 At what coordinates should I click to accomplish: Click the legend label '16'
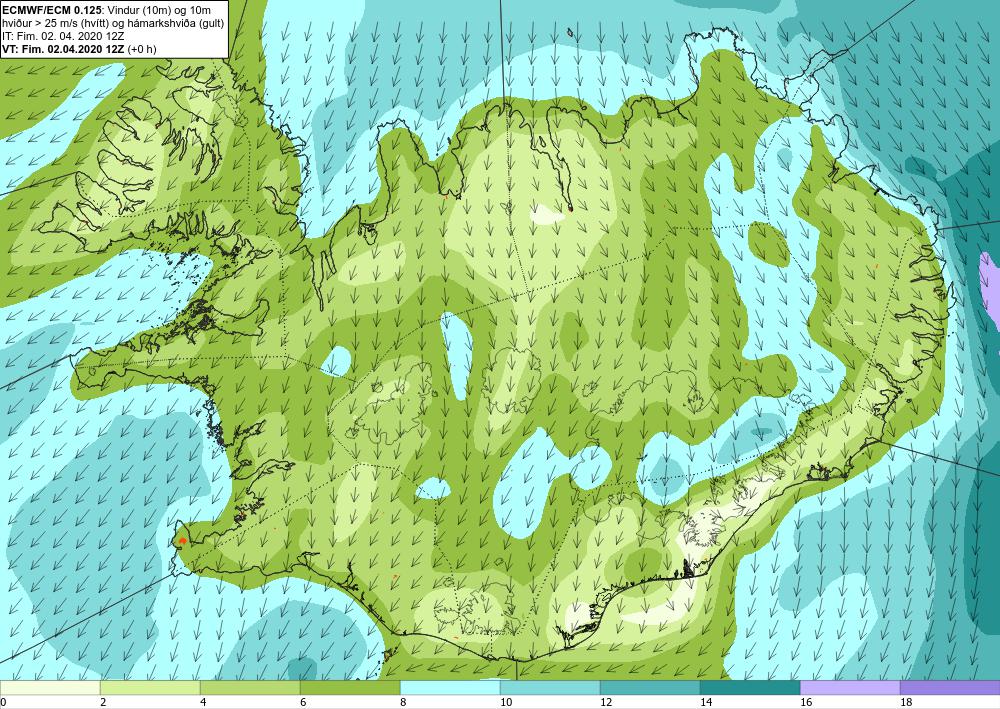click(x=806, y=703)
